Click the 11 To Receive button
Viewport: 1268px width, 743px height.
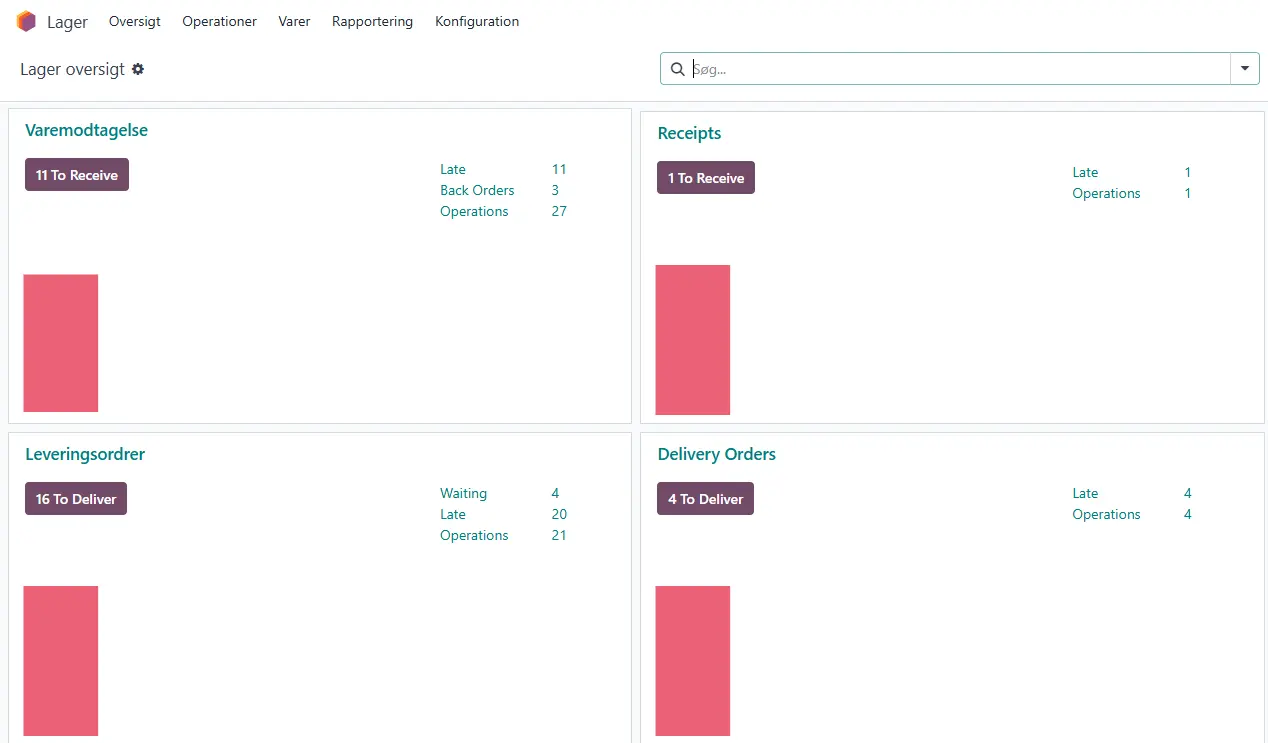click(77, 175)
